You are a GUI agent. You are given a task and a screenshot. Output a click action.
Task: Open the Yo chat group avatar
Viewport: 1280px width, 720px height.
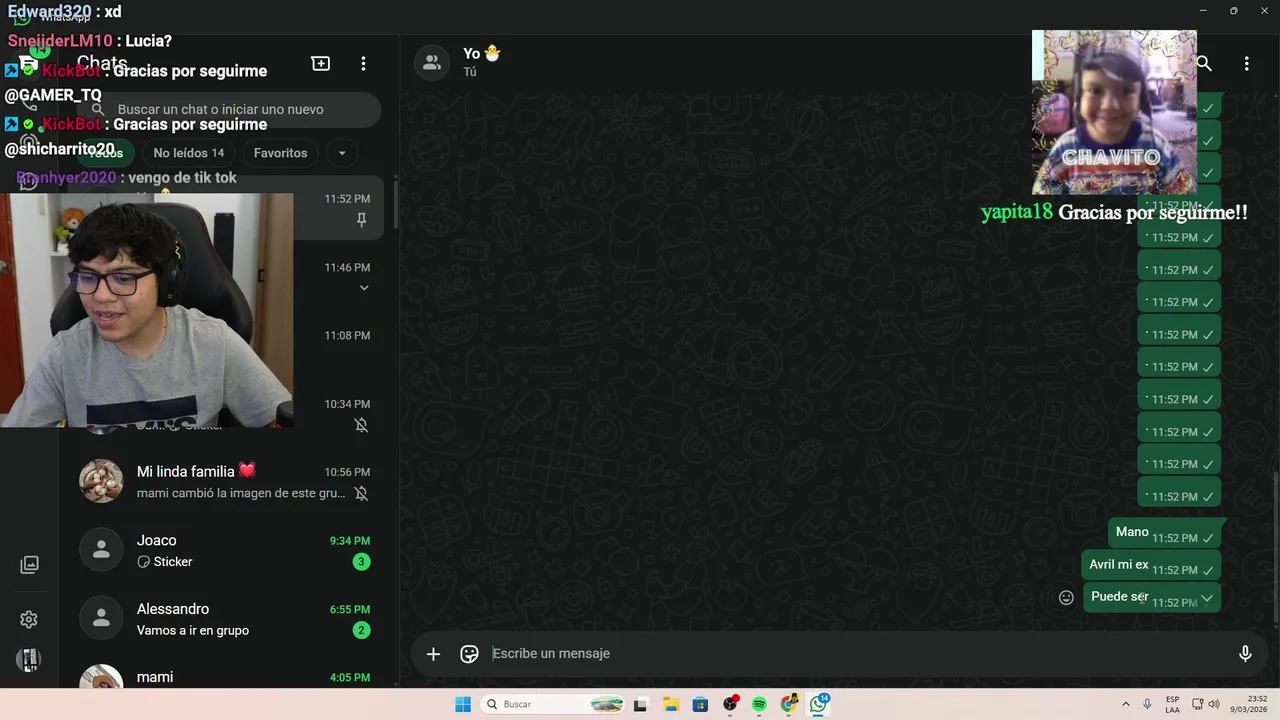tap(432, 62)
